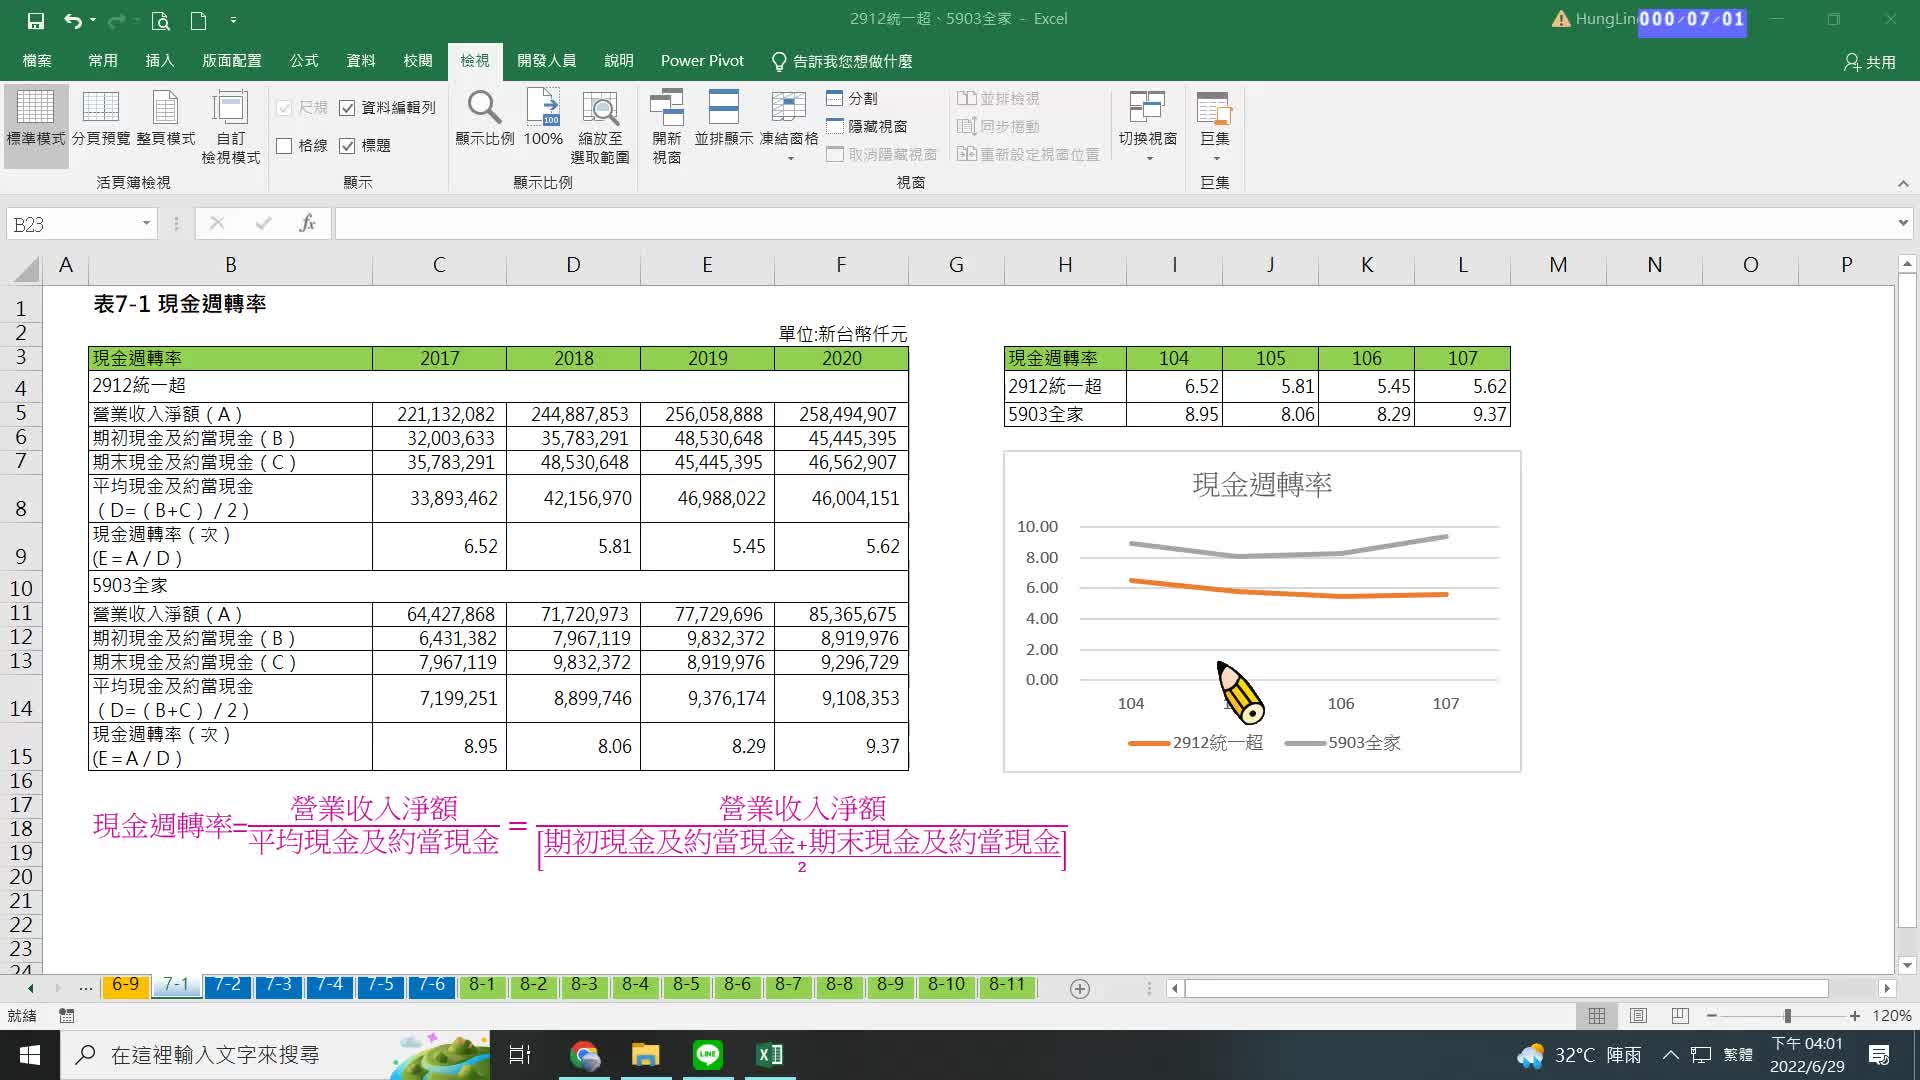
Task: Click the macro record icon in status bar
Action: click(67, 1016)
